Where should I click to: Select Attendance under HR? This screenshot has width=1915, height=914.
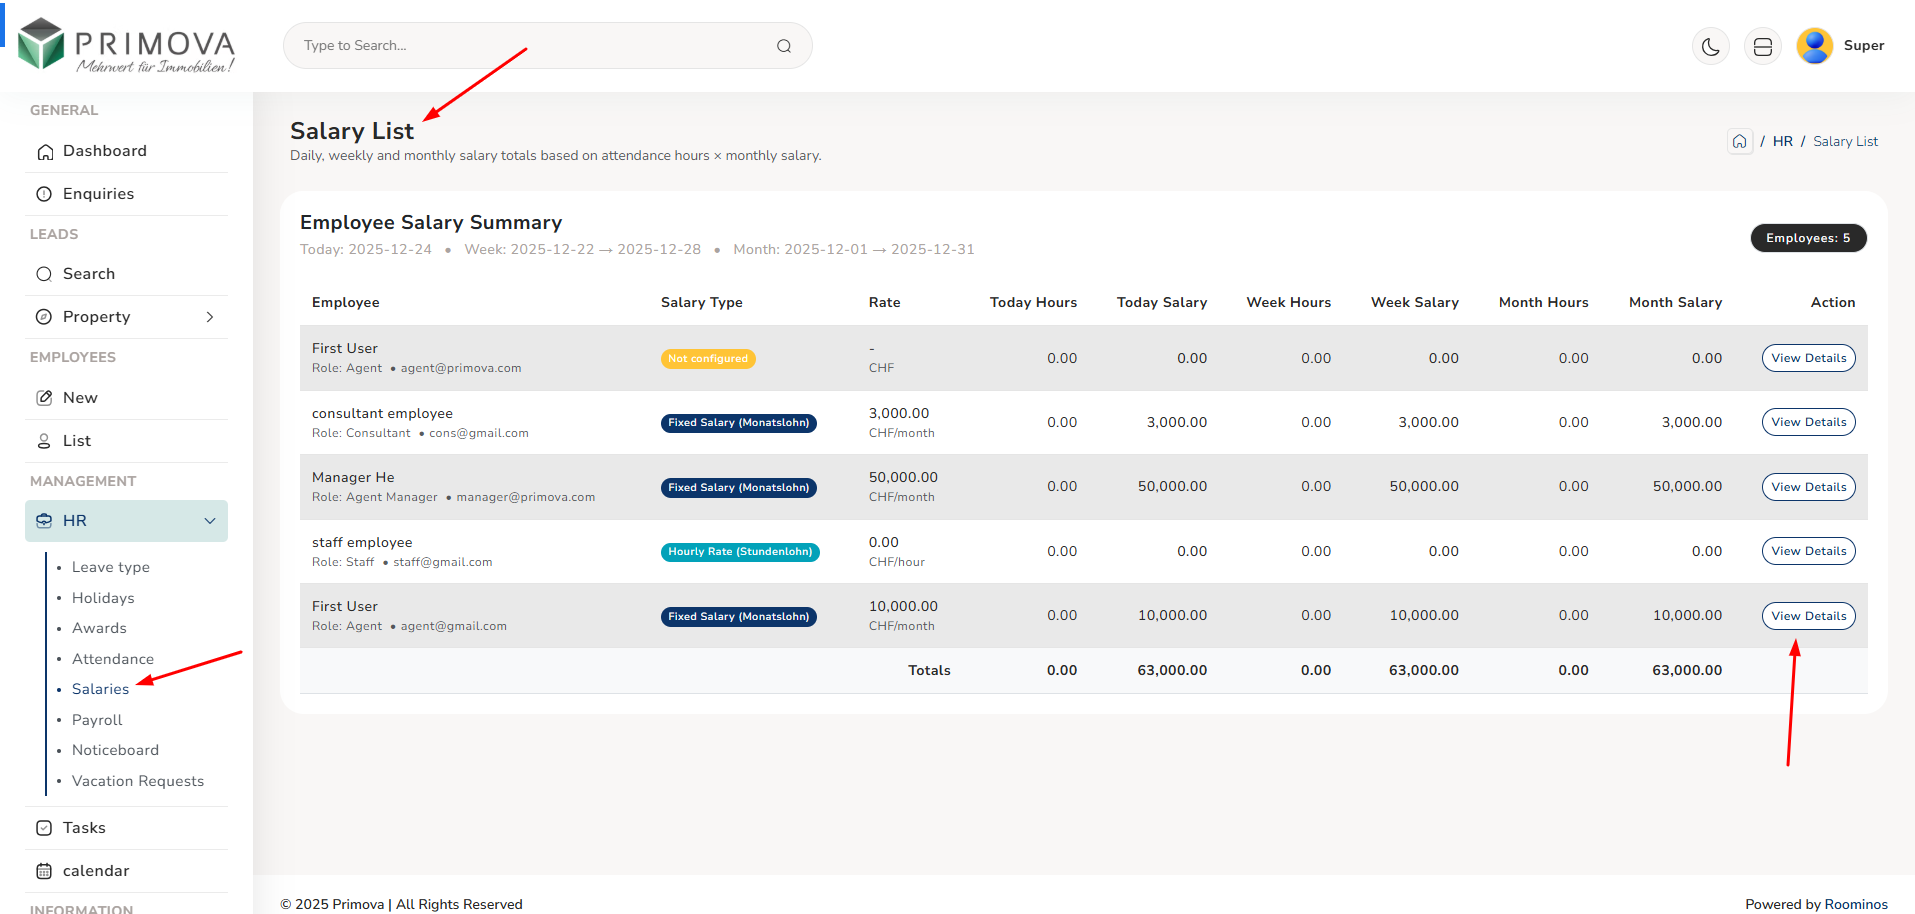click(113, 659)
